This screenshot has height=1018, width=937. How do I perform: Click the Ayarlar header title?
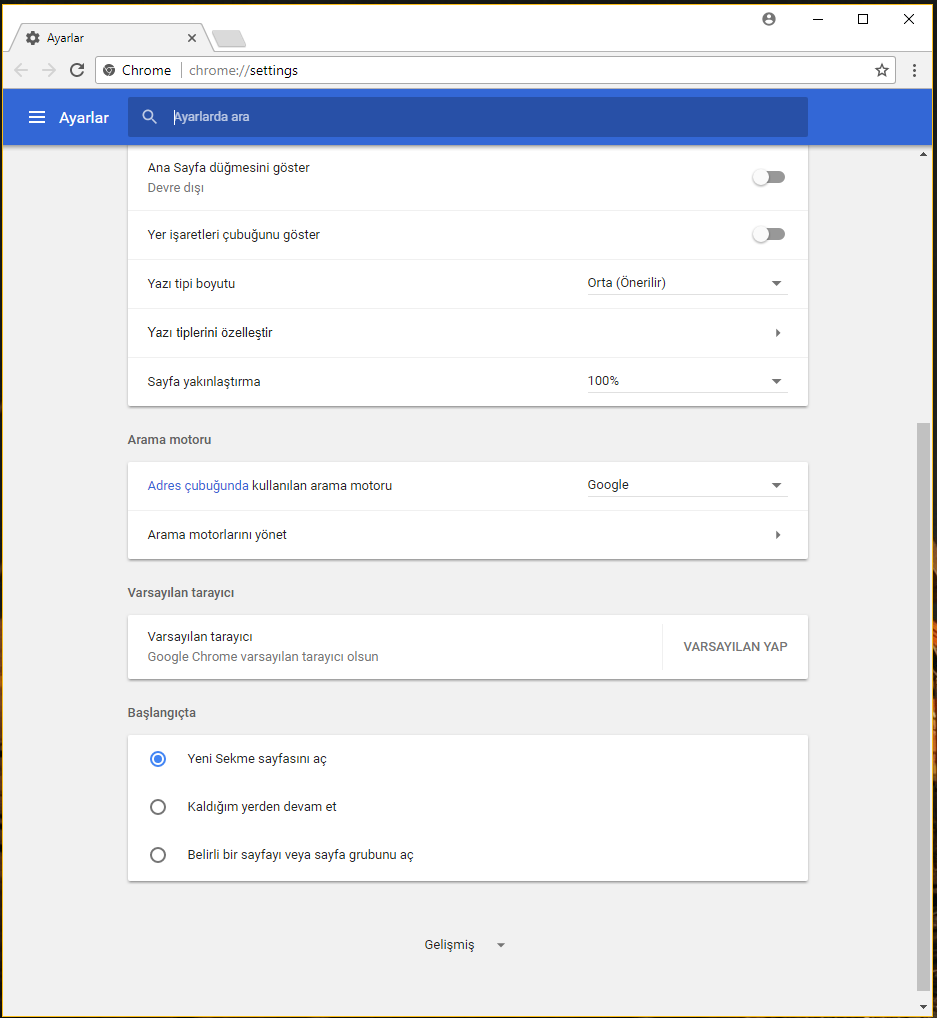(84, 118)
